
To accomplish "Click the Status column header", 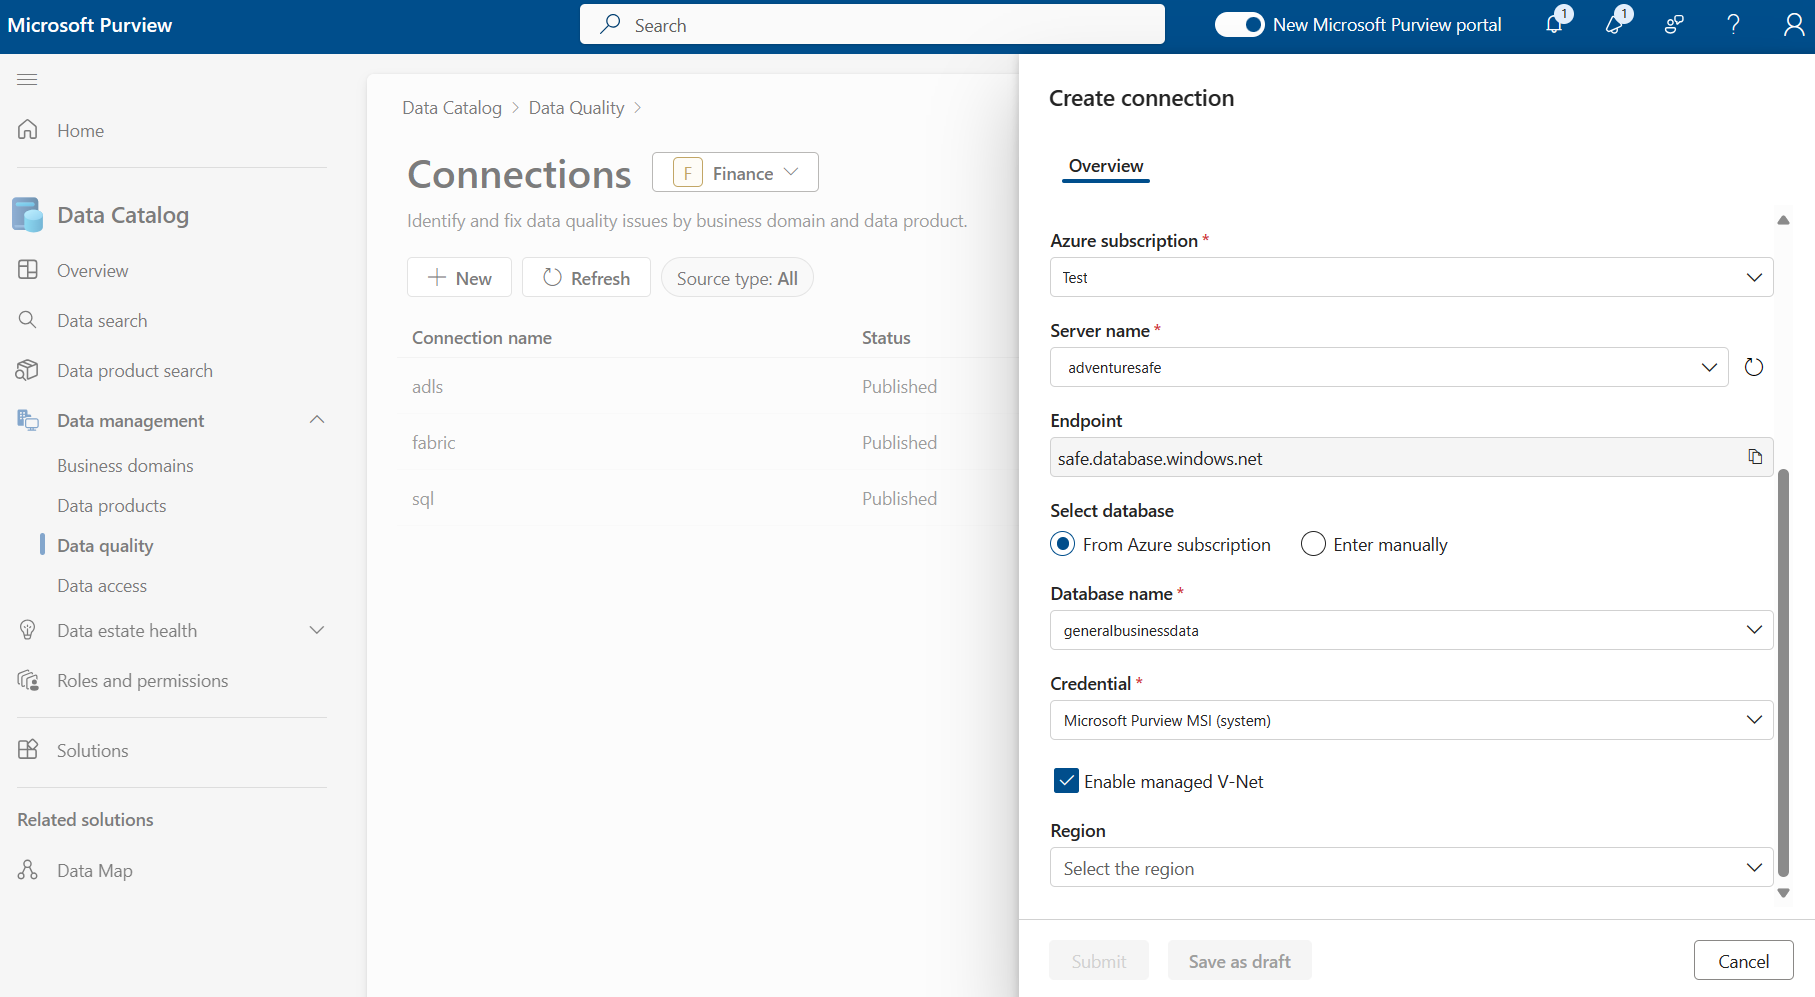I will point(886,337).
